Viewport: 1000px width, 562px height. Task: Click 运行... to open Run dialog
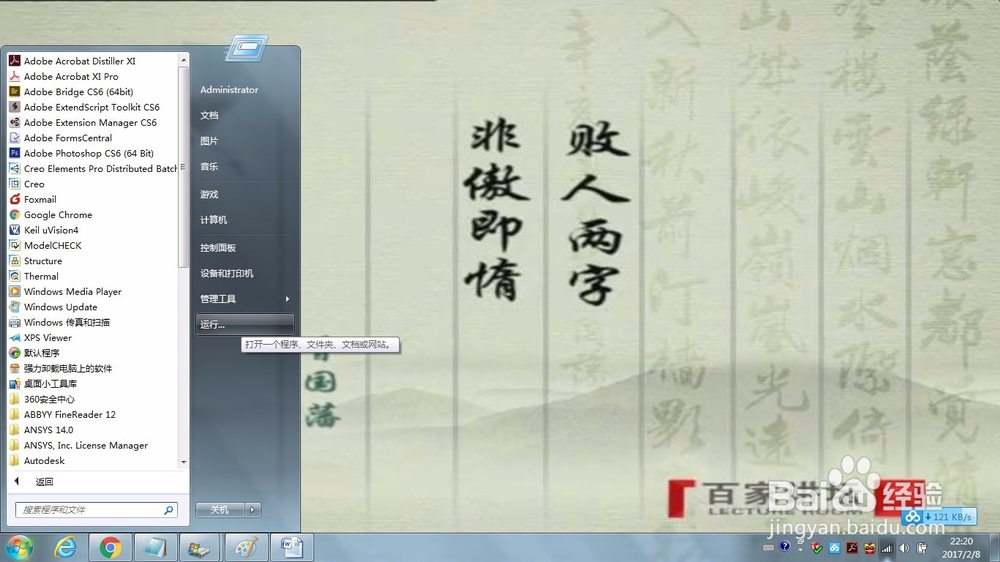(x=244, y=324)
